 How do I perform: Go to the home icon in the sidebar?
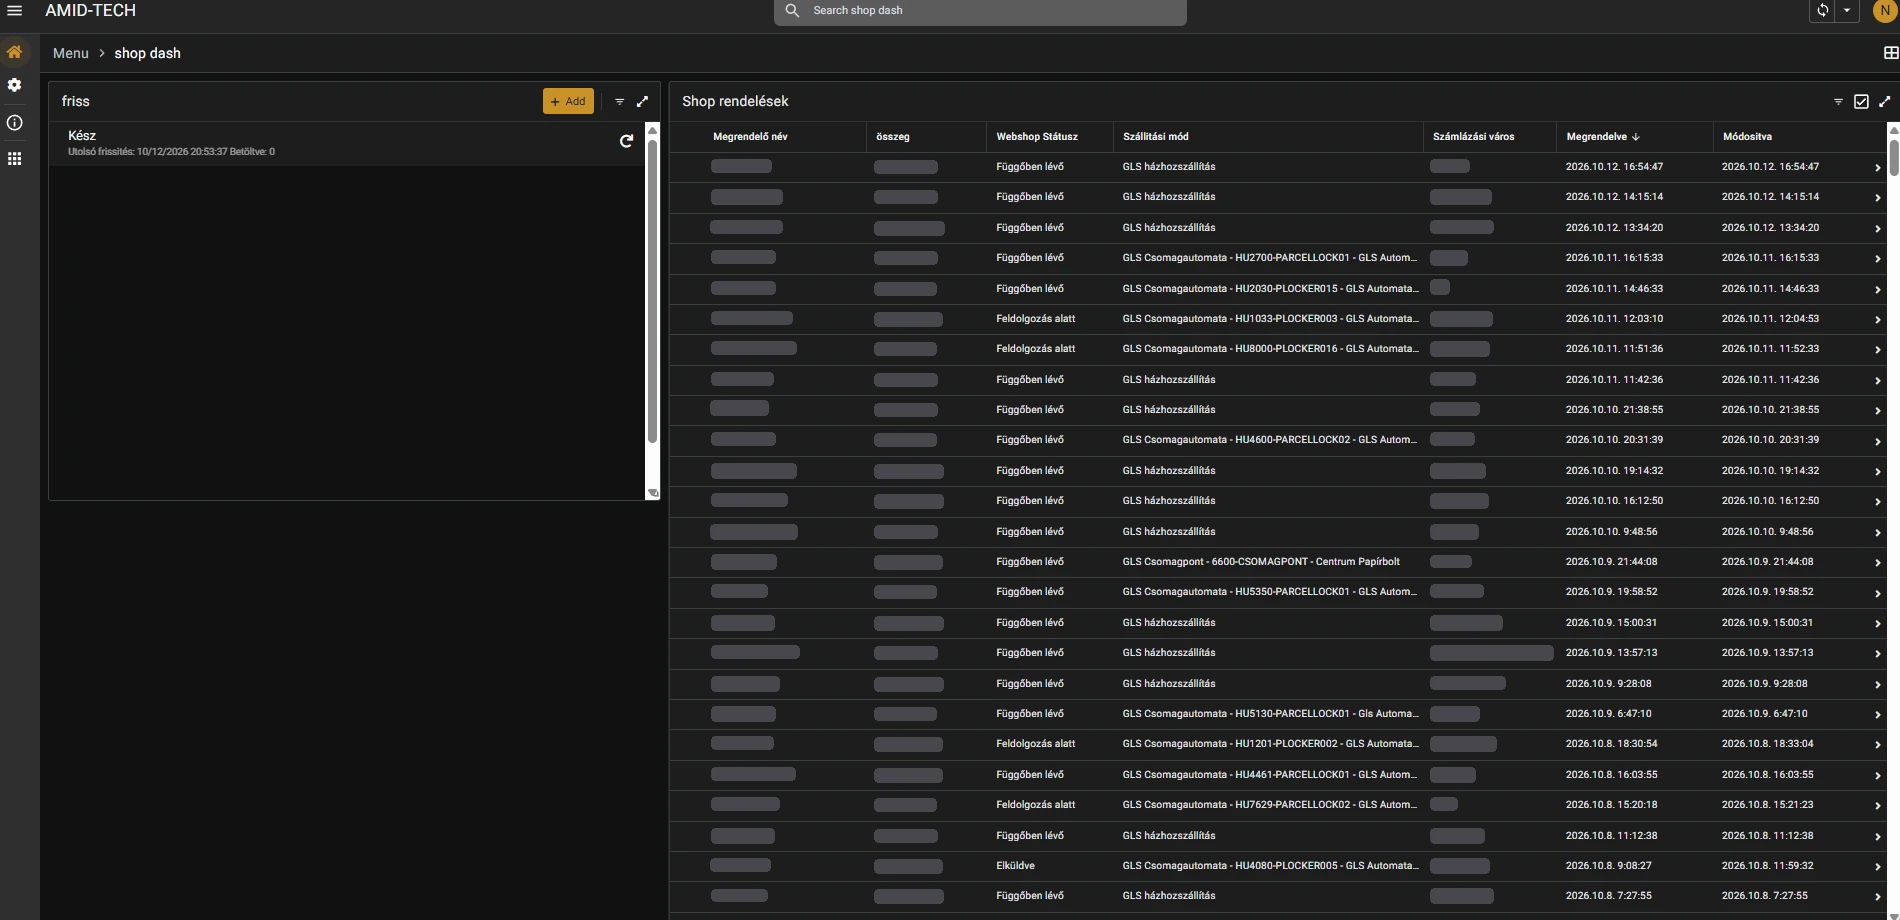click(14, 52)
